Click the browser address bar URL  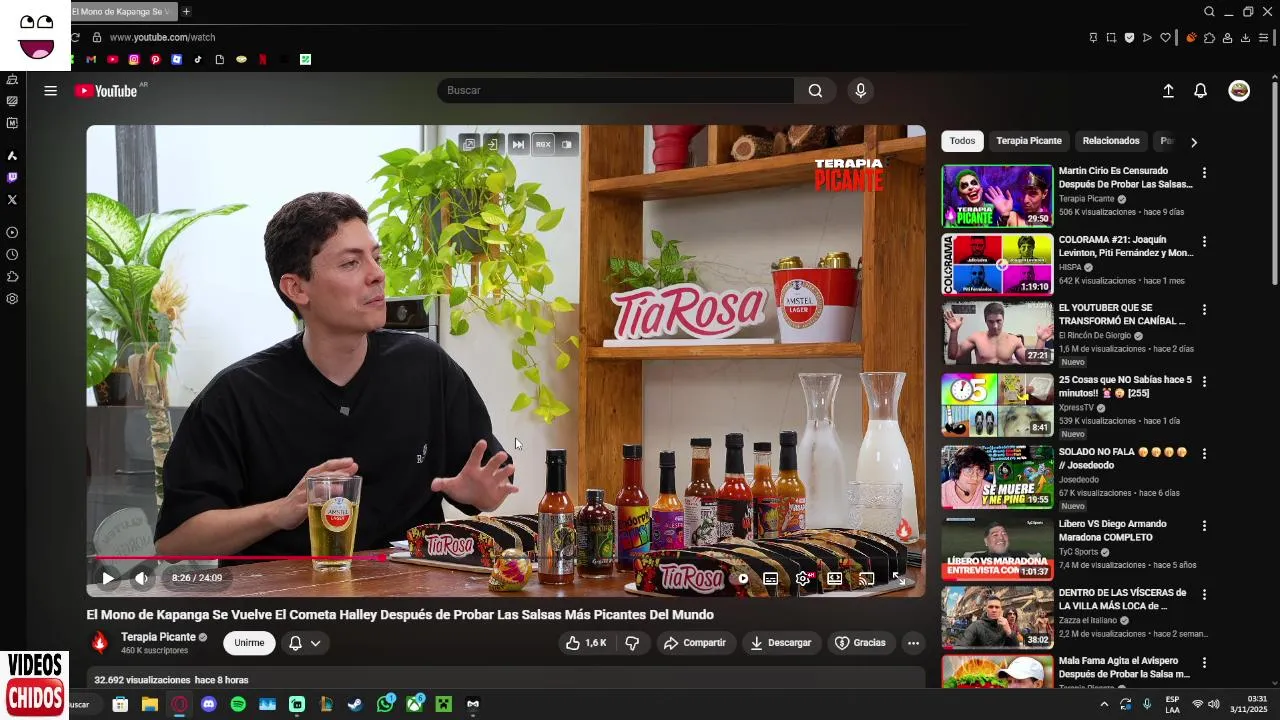pos(162,37)
